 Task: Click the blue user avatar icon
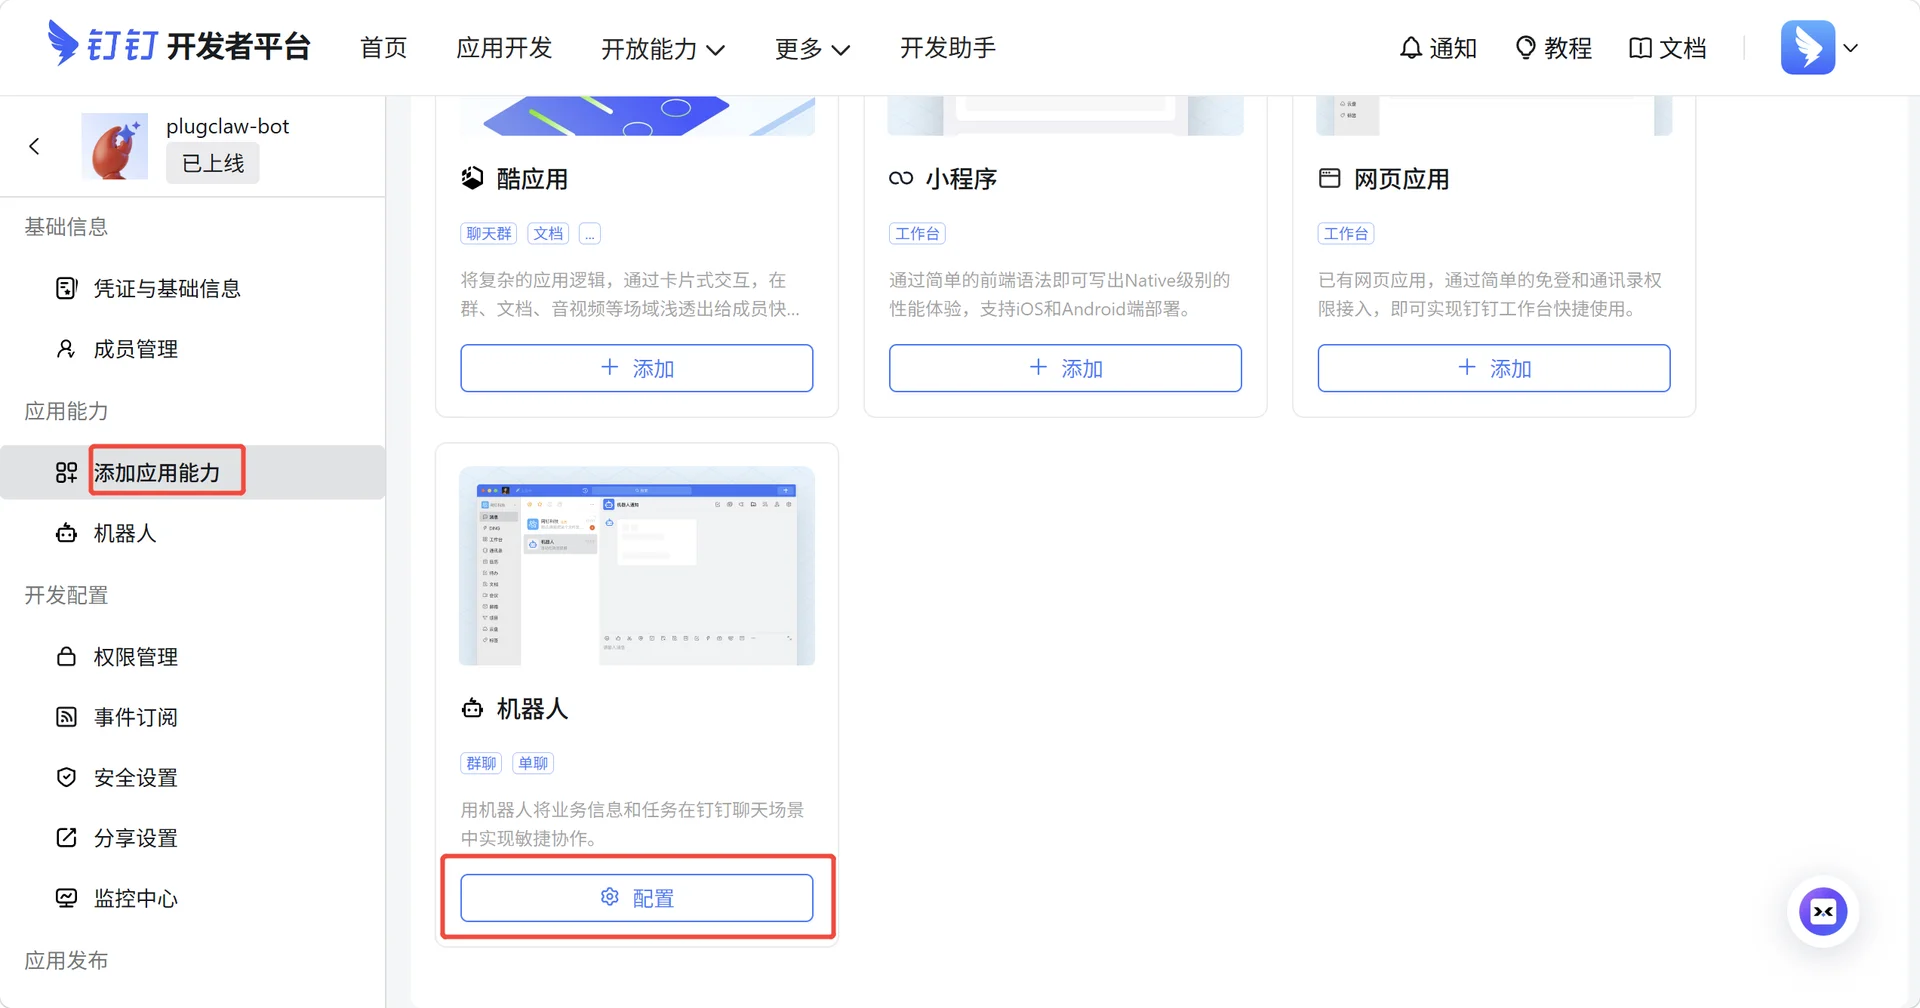tap(1808, 47)
